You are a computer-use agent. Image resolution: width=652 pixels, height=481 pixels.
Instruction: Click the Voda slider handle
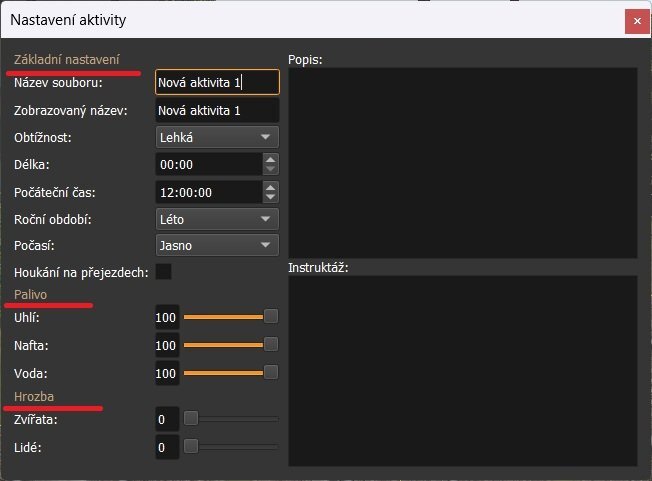click(270, 372)
